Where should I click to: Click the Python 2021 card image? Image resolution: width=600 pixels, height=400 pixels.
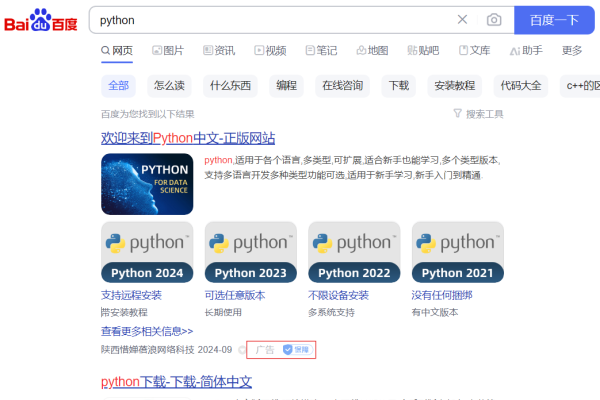point(458,252)
